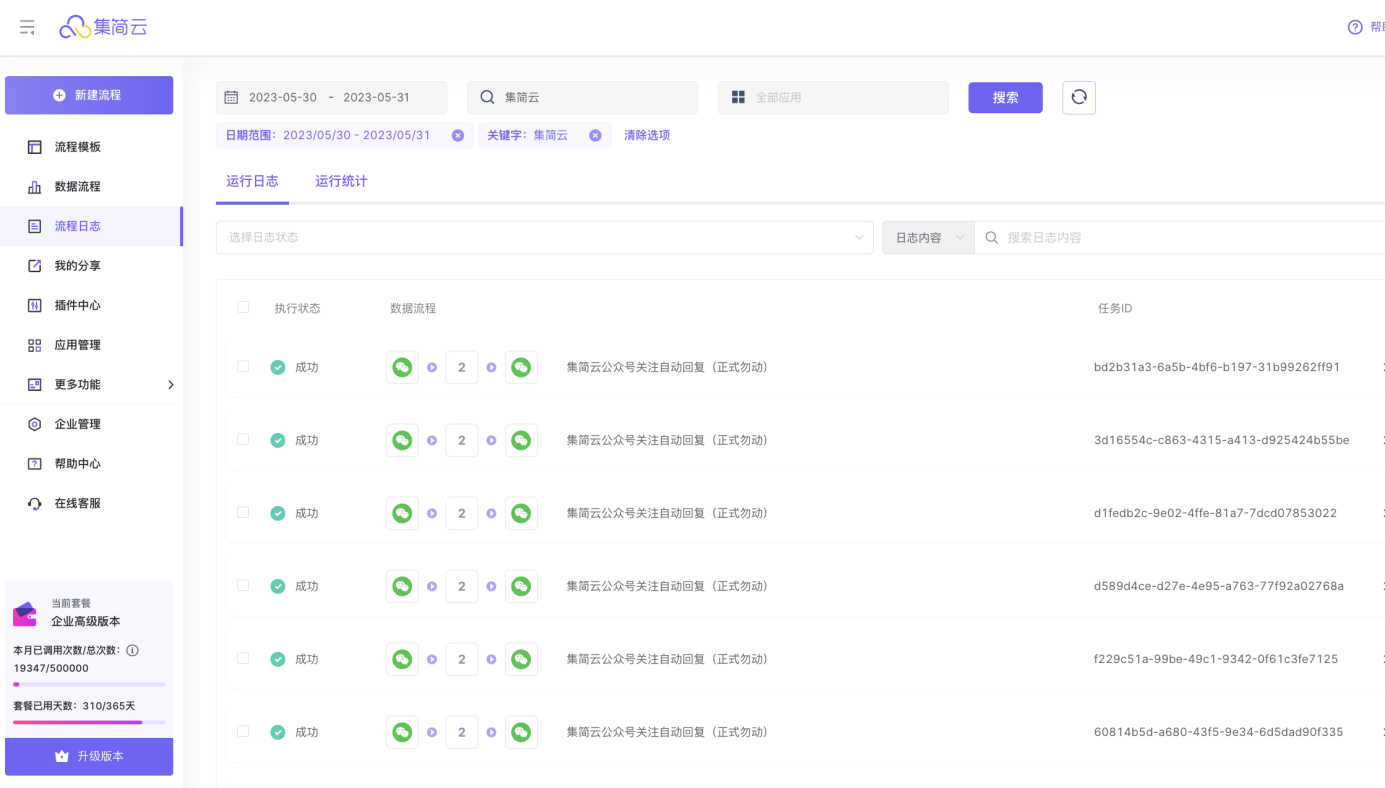The width and height of the screenshot is (1385, 788).
Task: Click first WeChat icon in row bd2b31a3
Action: click(402, 367)
